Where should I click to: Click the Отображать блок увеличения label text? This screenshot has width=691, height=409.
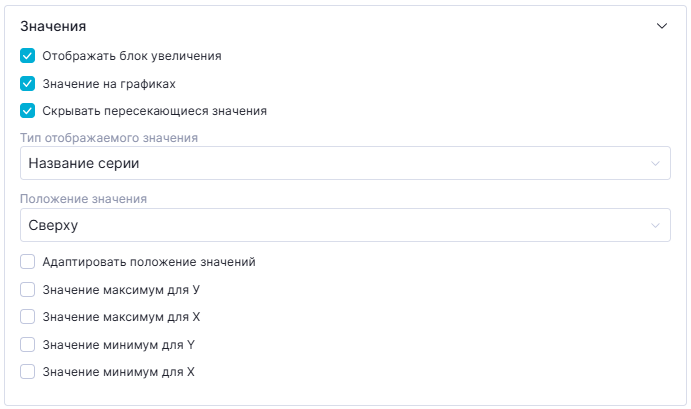(132, 56)
